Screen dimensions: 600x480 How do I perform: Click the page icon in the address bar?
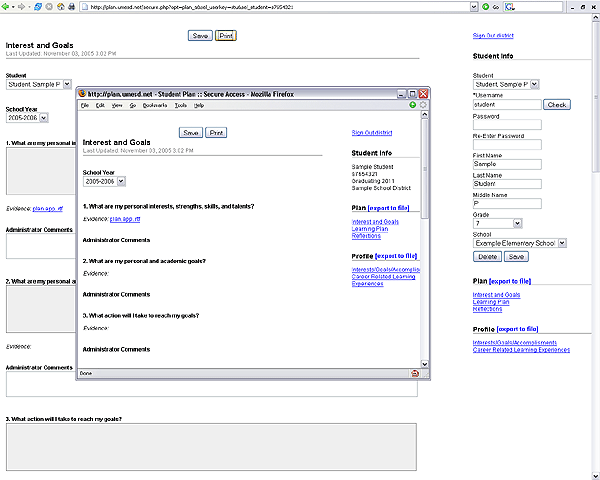pos(85,7)
